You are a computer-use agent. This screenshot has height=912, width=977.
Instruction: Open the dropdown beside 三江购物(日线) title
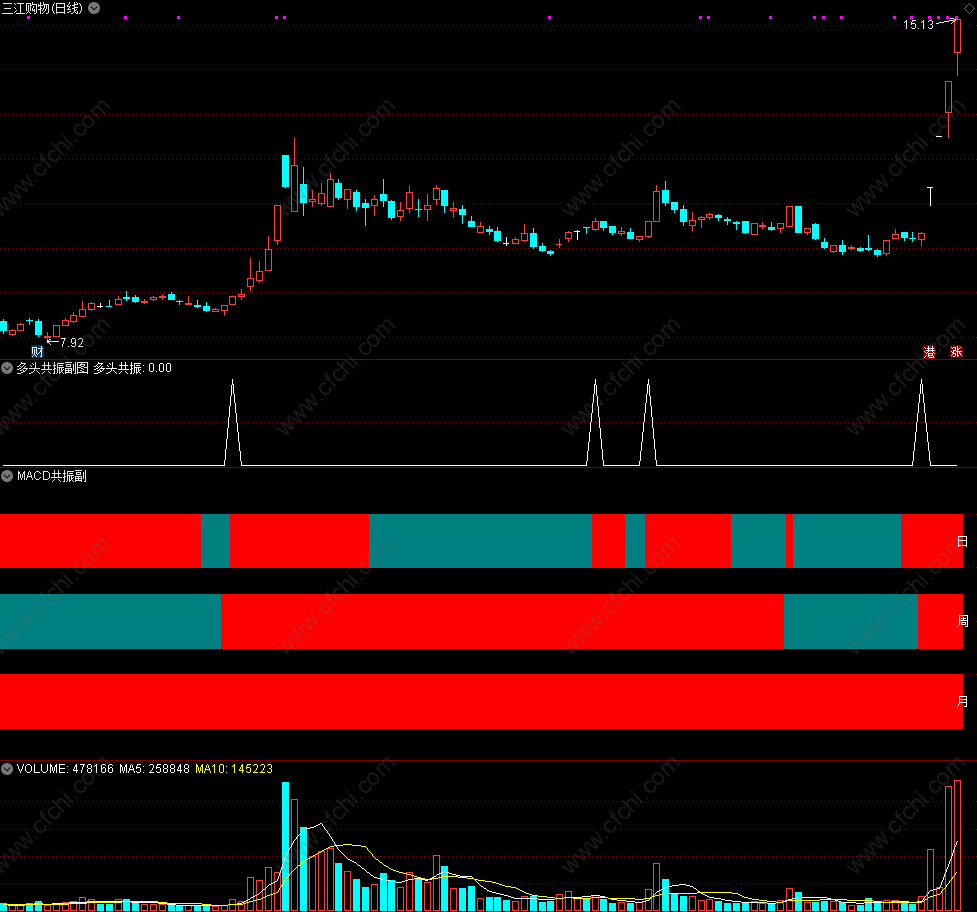(x=94, y=8)
